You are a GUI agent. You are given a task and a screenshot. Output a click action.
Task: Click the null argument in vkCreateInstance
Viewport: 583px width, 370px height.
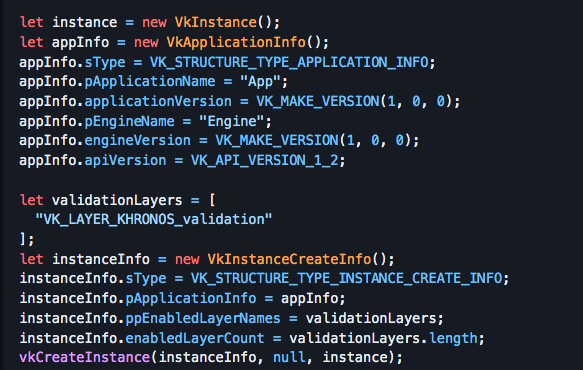(289, 357)
